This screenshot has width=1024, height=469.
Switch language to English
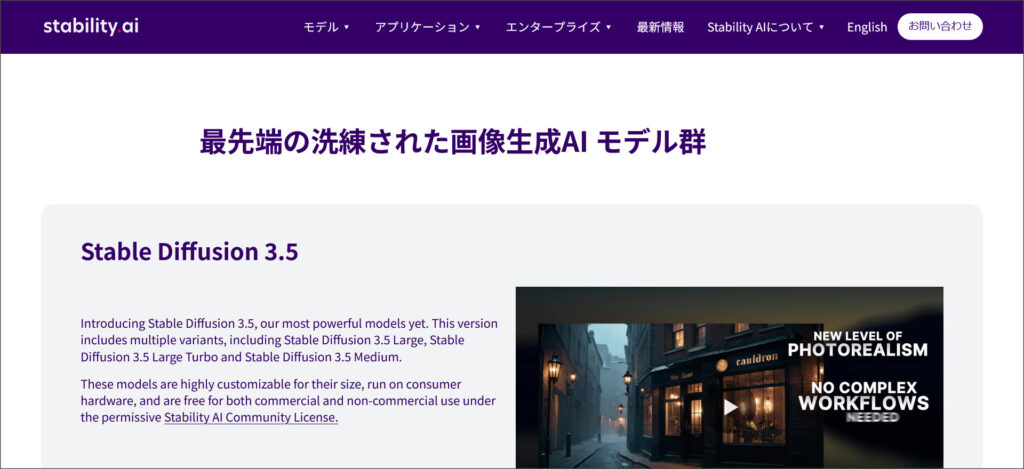[867, 27]
